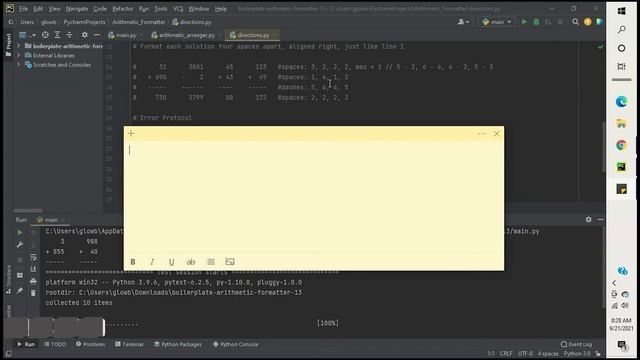Viewport: 640px width, 360px height.
Task: Open the TODO tool window
Action: click(x=55, y=344)
